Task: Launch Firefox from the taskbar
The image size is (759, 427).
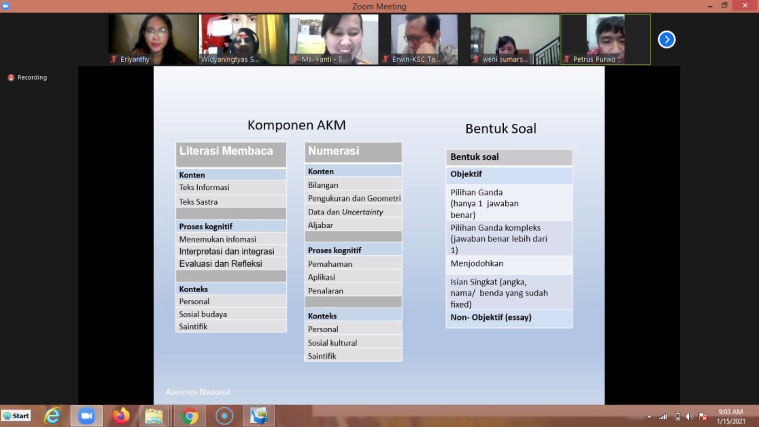Action: [x=121, y=415]
